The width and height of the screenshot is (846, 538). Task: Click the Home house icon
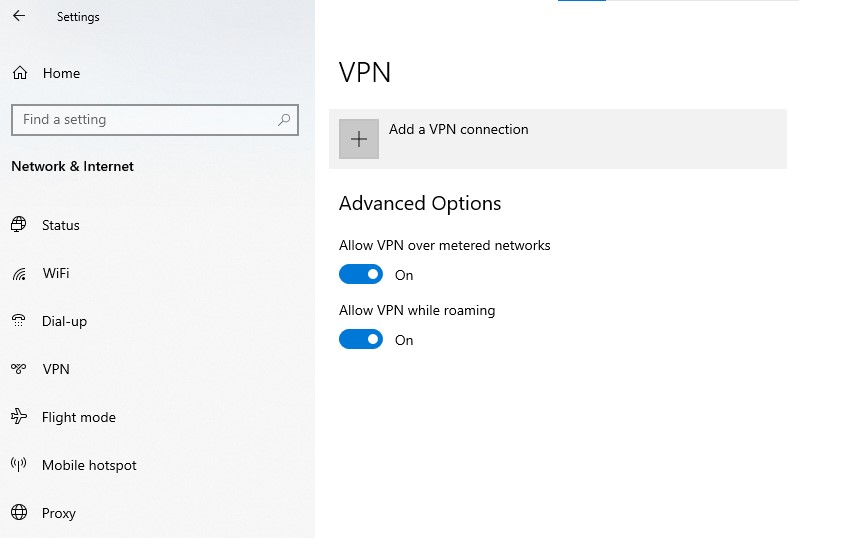coord(20,73)
